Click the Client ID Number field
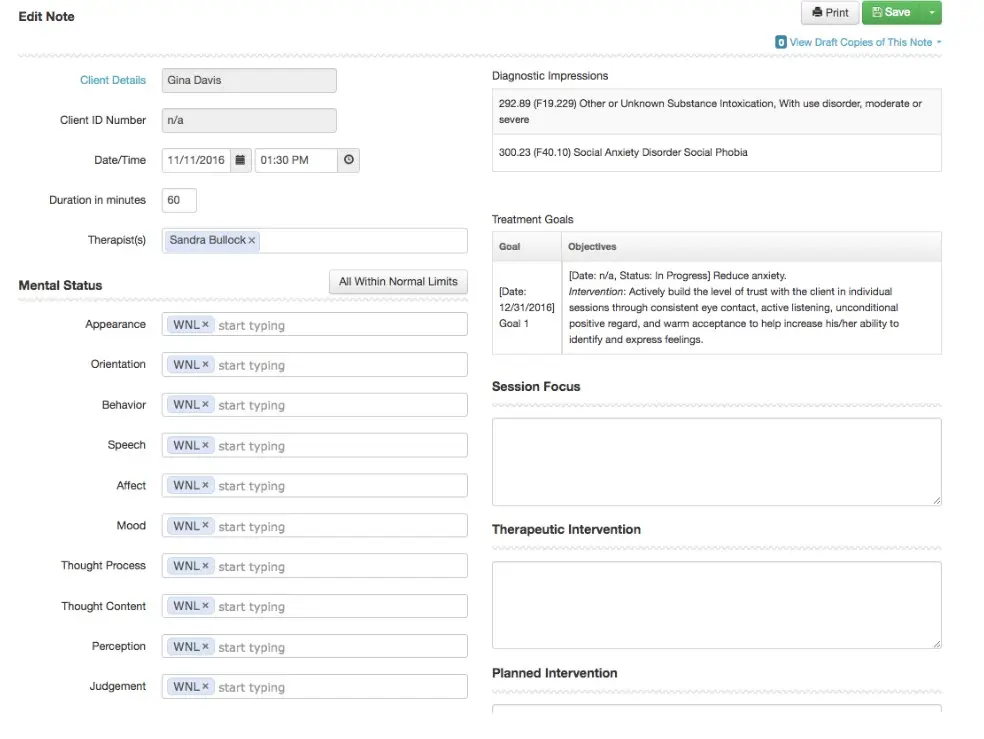This screenshot has height=739, width=984. (249, 120)
